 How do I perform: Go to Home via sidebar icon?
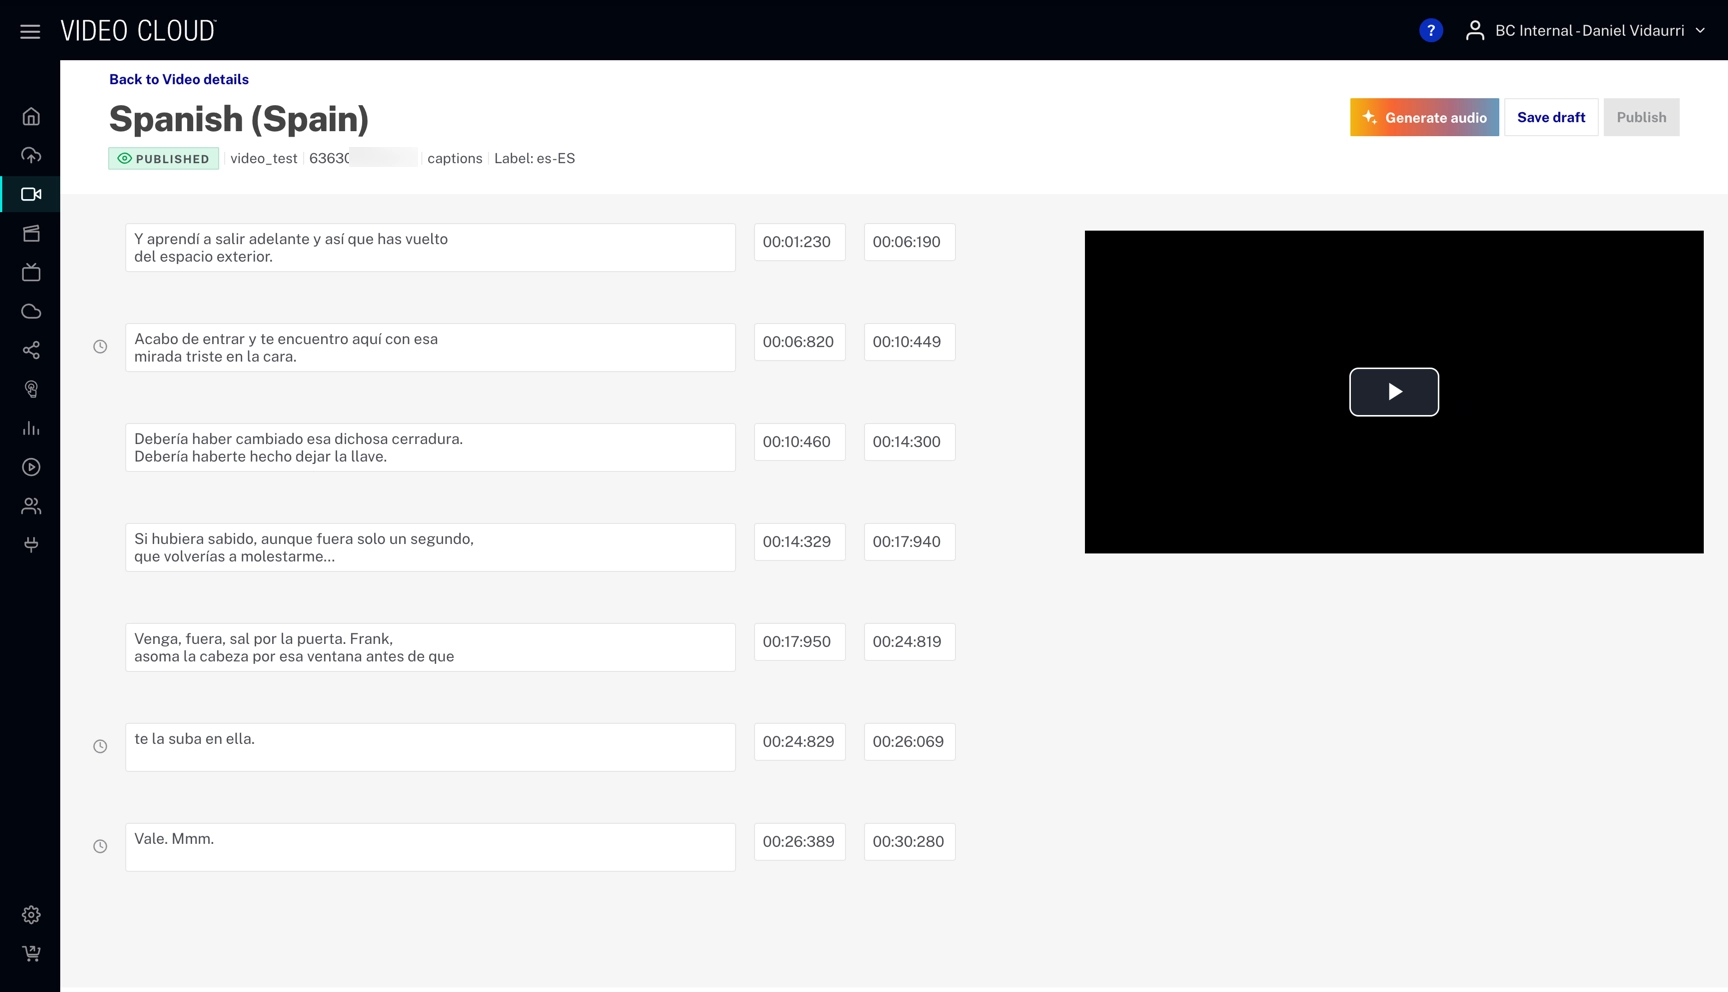click(31, 117)
